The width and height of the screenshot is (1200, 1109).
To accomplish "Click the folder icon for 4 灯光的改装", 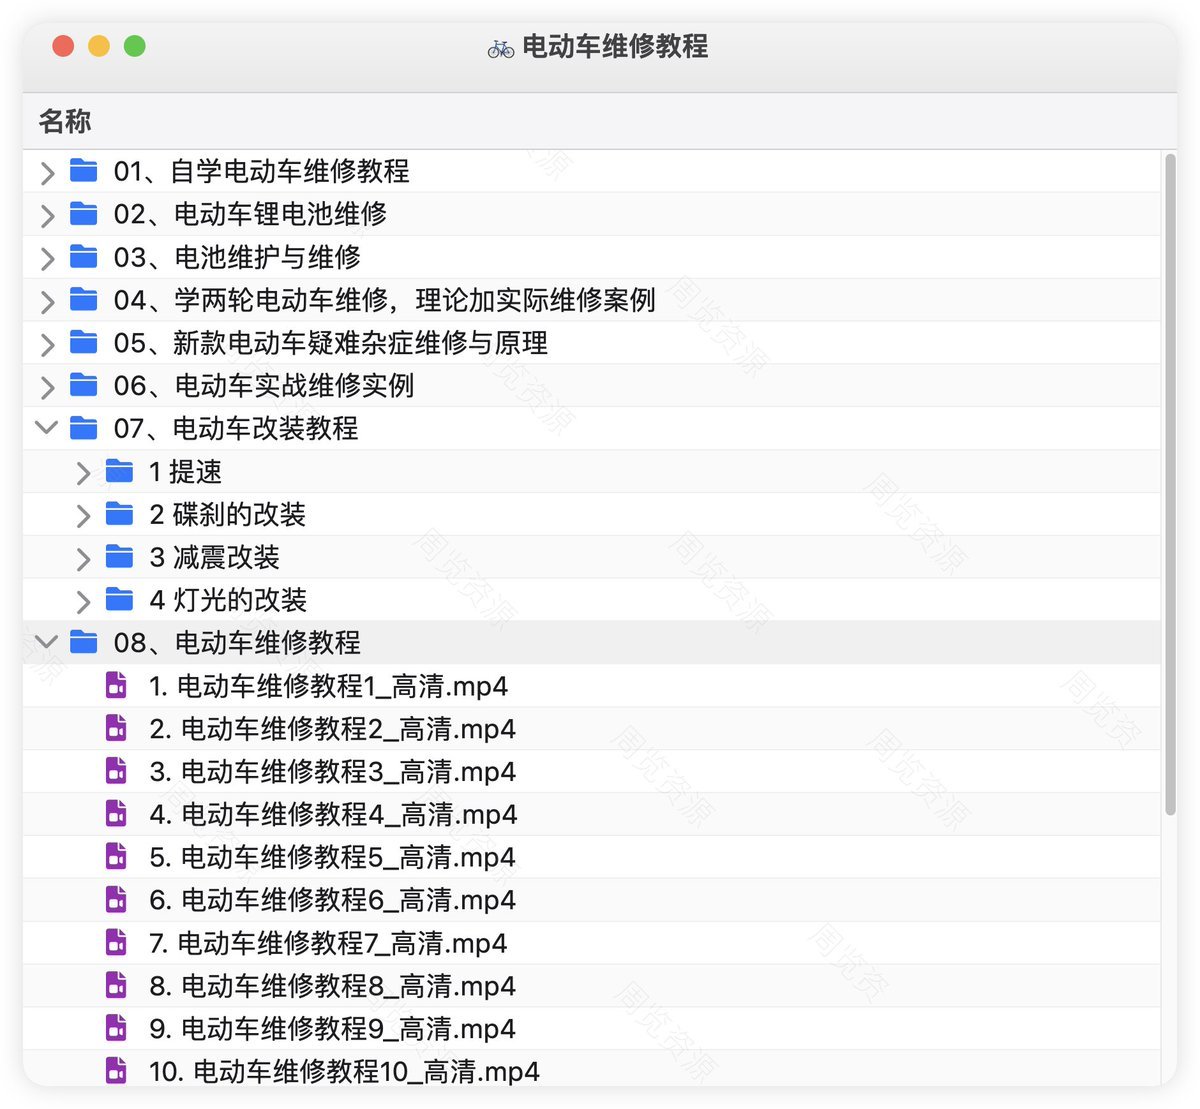I will click(x=119, y=600).
